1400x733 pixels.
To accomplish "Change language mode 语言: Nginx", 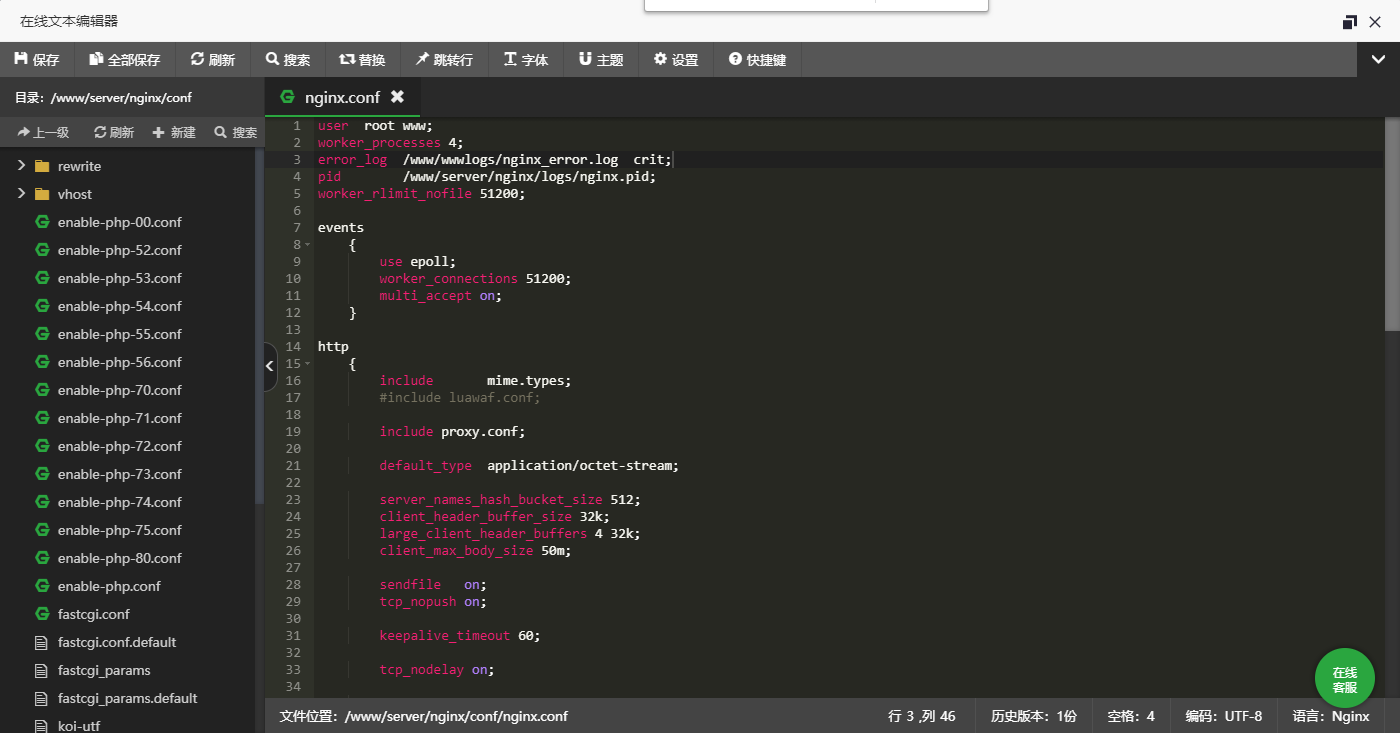I will pos(1330,716).
